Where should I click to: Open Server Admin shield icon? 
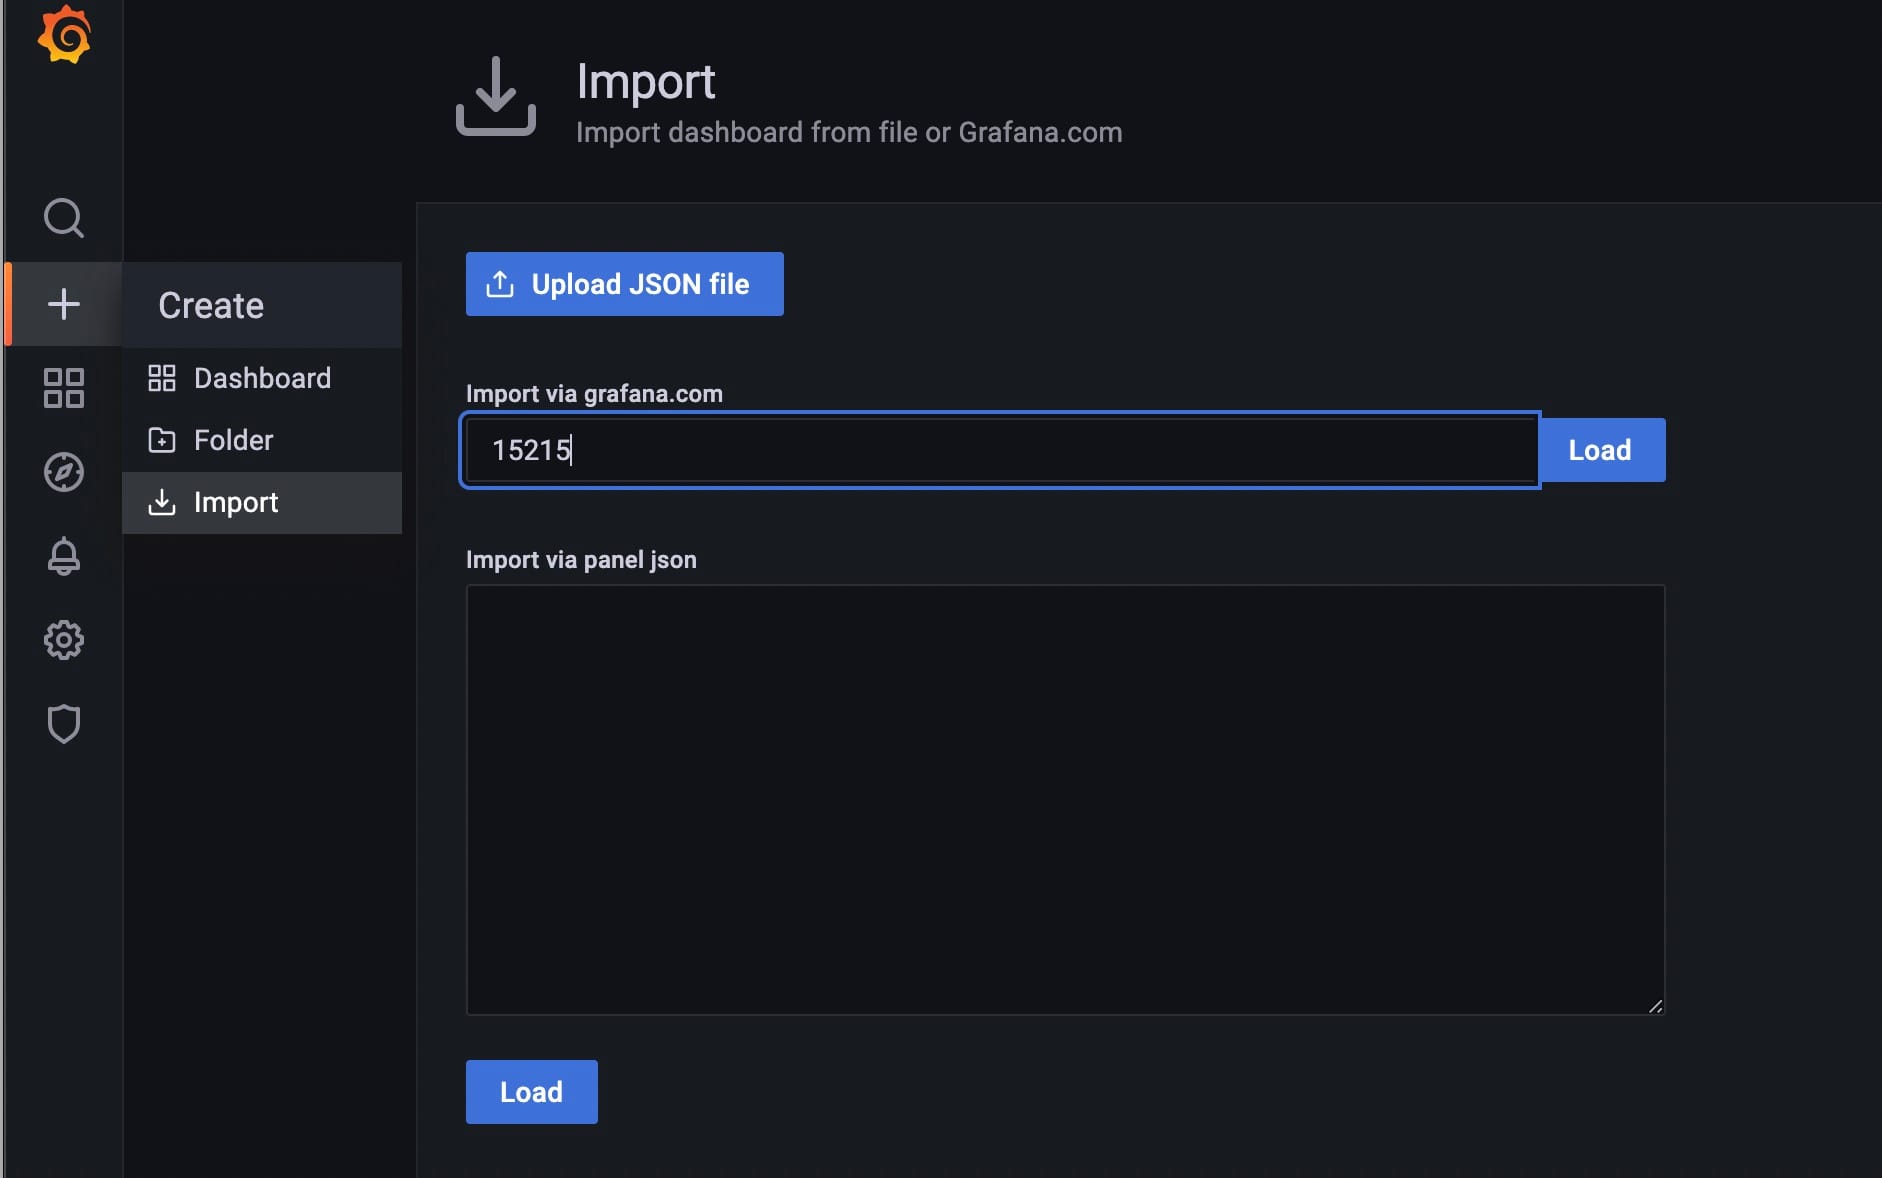point(64,724)
